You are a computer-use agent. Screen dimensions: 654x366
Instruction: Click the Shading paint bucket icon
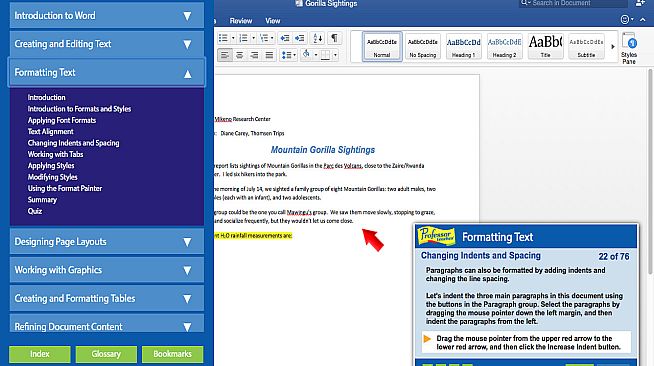click(307, 55)
